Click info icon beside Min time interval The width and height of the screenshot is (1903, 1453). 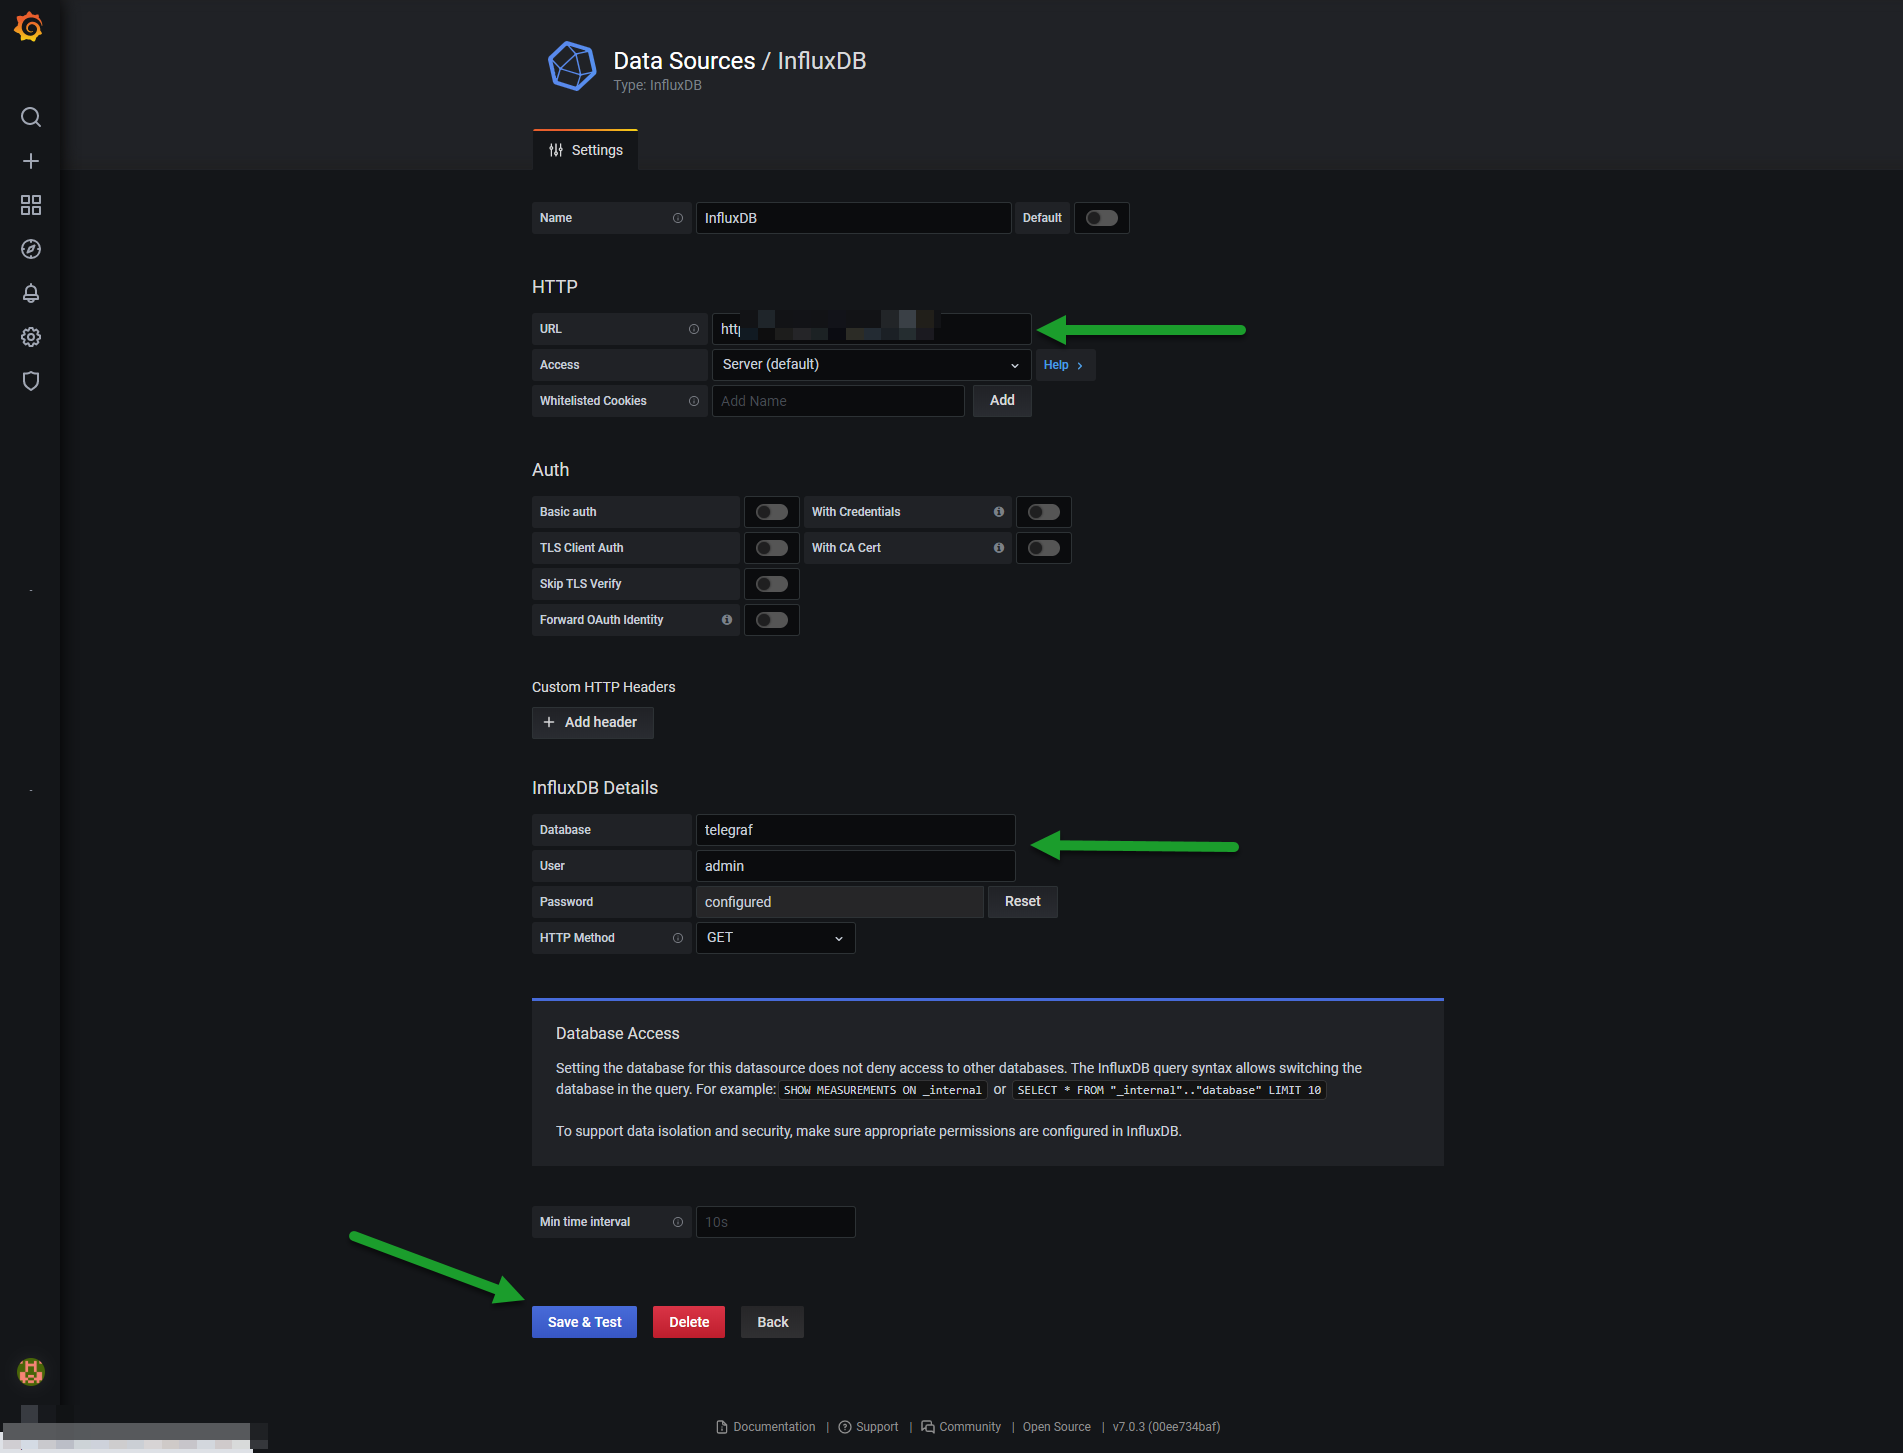(678, 1222)
